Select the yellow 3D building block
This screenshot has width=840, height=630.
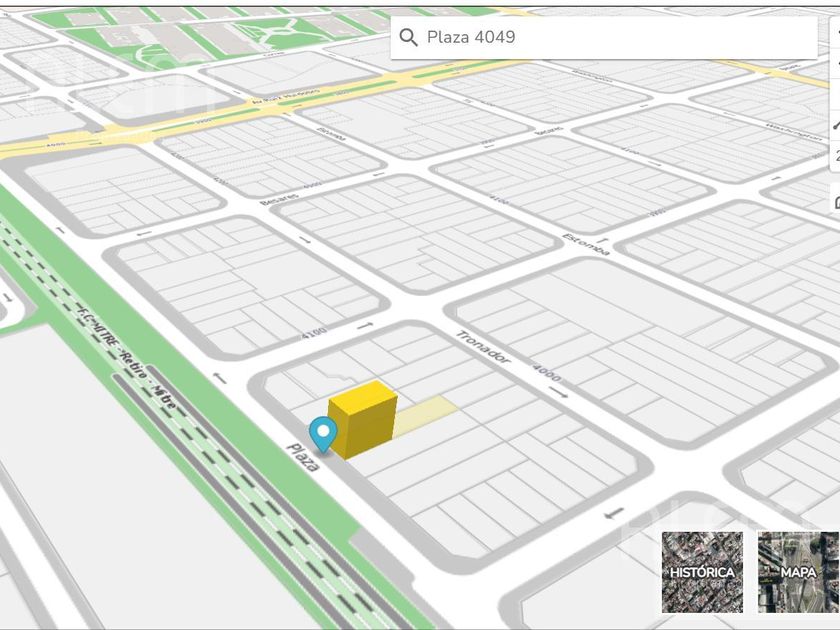pos(363,419)
